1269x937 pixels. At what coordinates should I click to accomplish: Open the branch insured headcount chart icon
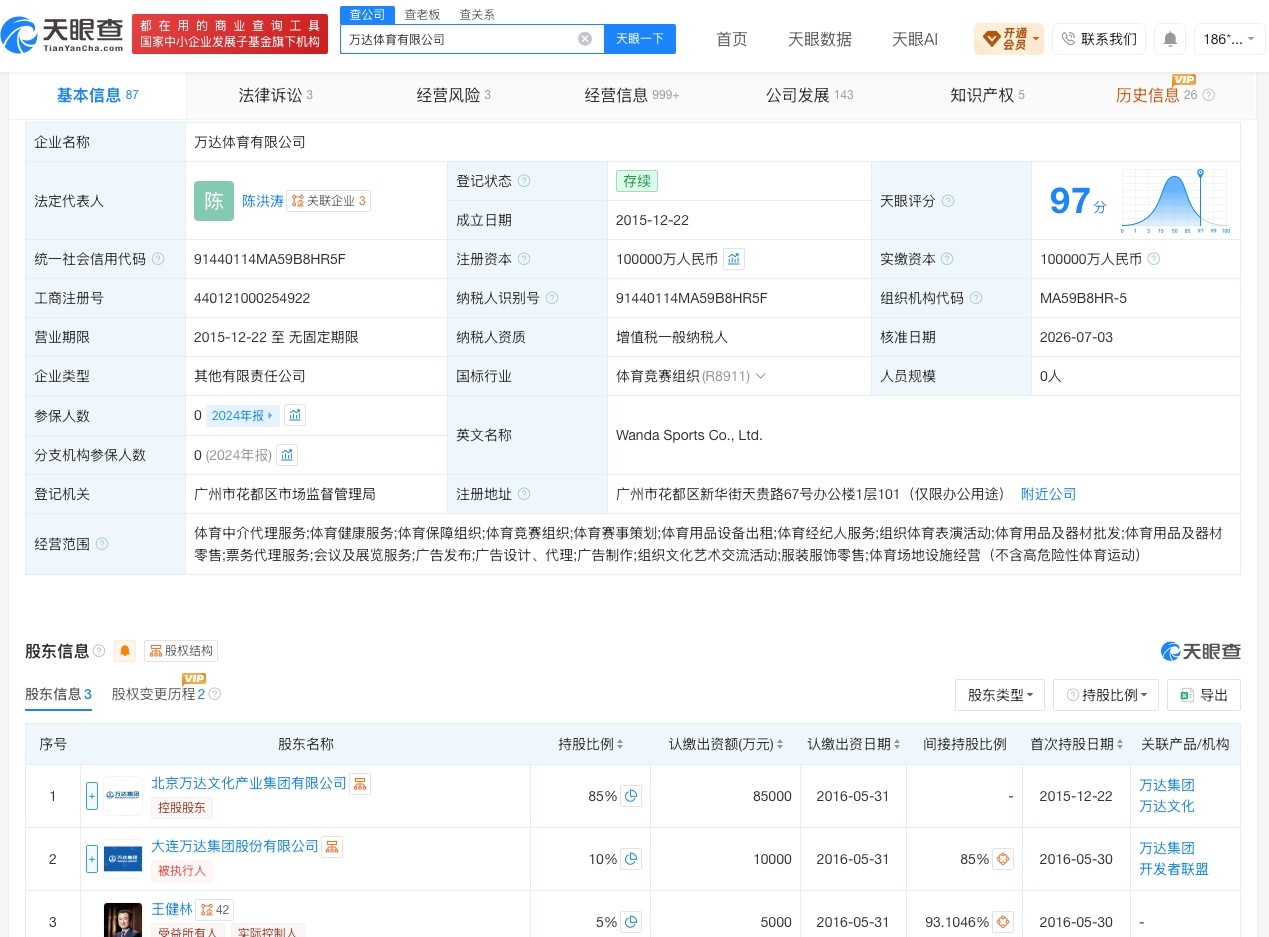tap(287, 455)
